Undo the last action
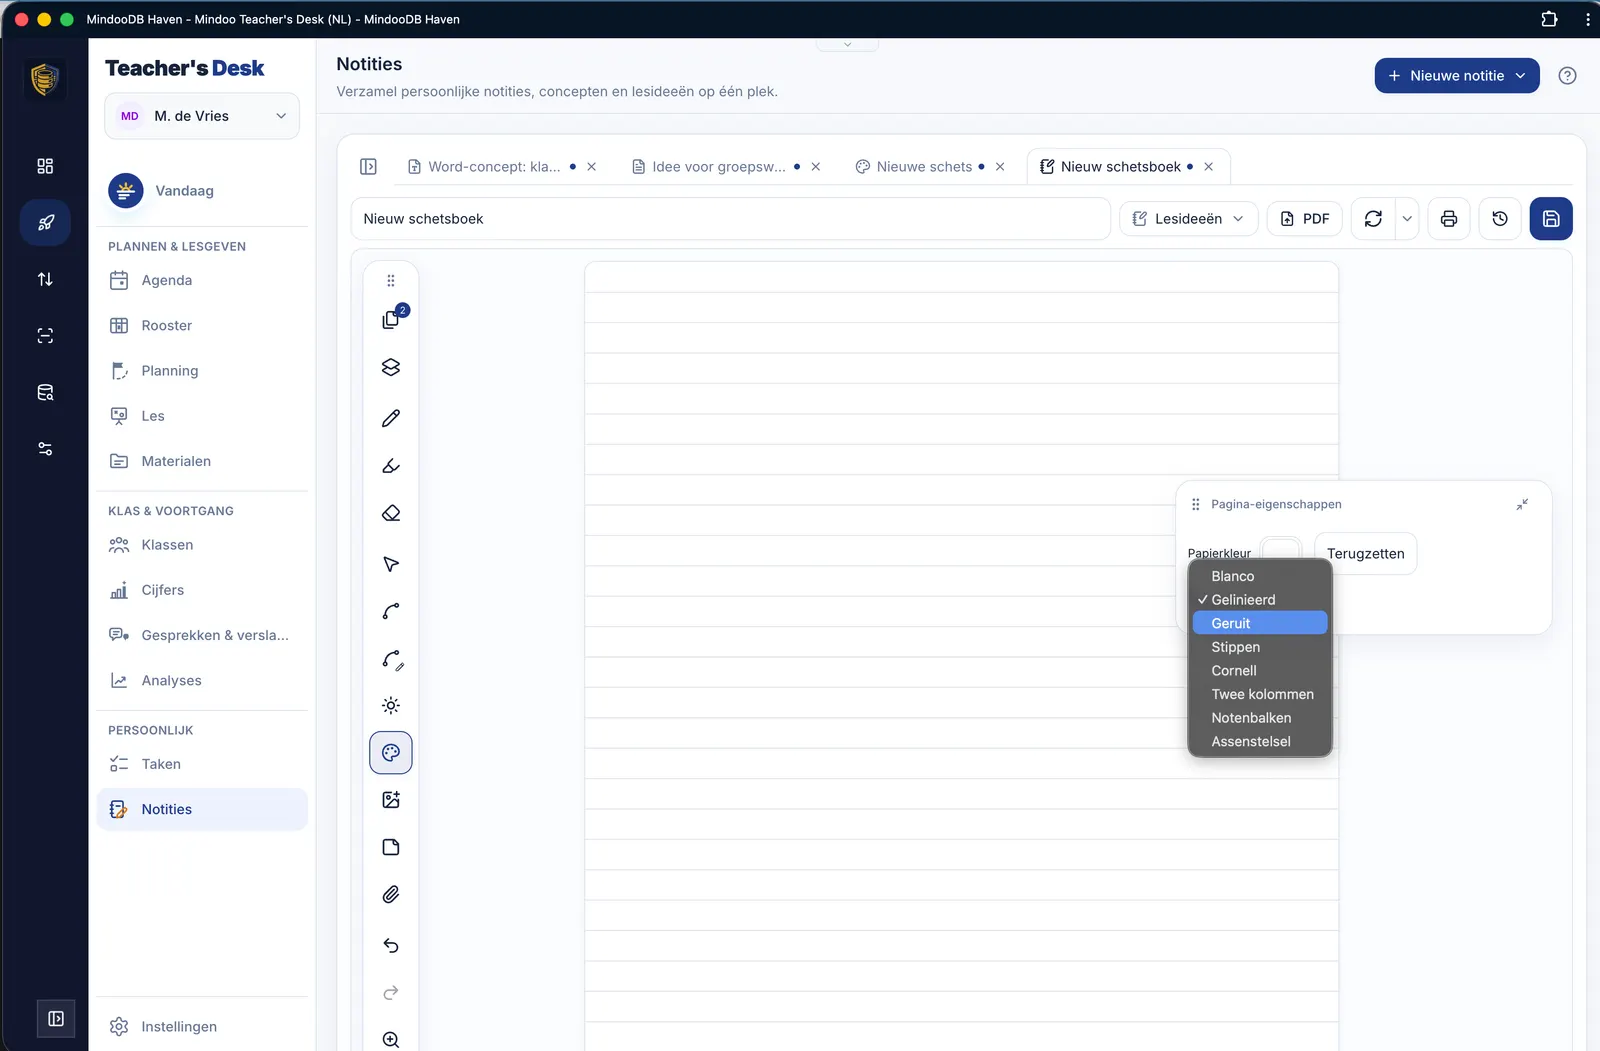The height and width of the screenshot is (1051, 1600). (x=391, y=945)
